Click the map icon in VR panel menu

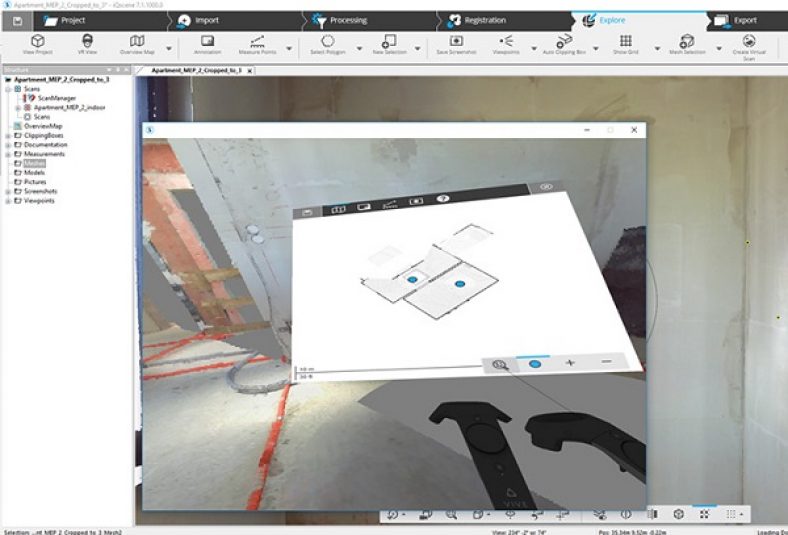(x=338, y=209)
